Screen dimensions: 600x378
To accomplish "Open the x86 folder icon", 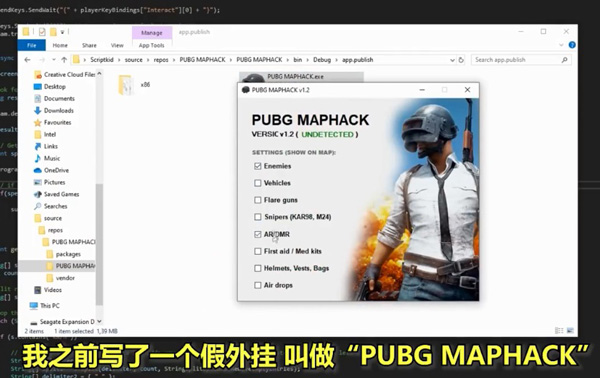I will click(126, 85).
